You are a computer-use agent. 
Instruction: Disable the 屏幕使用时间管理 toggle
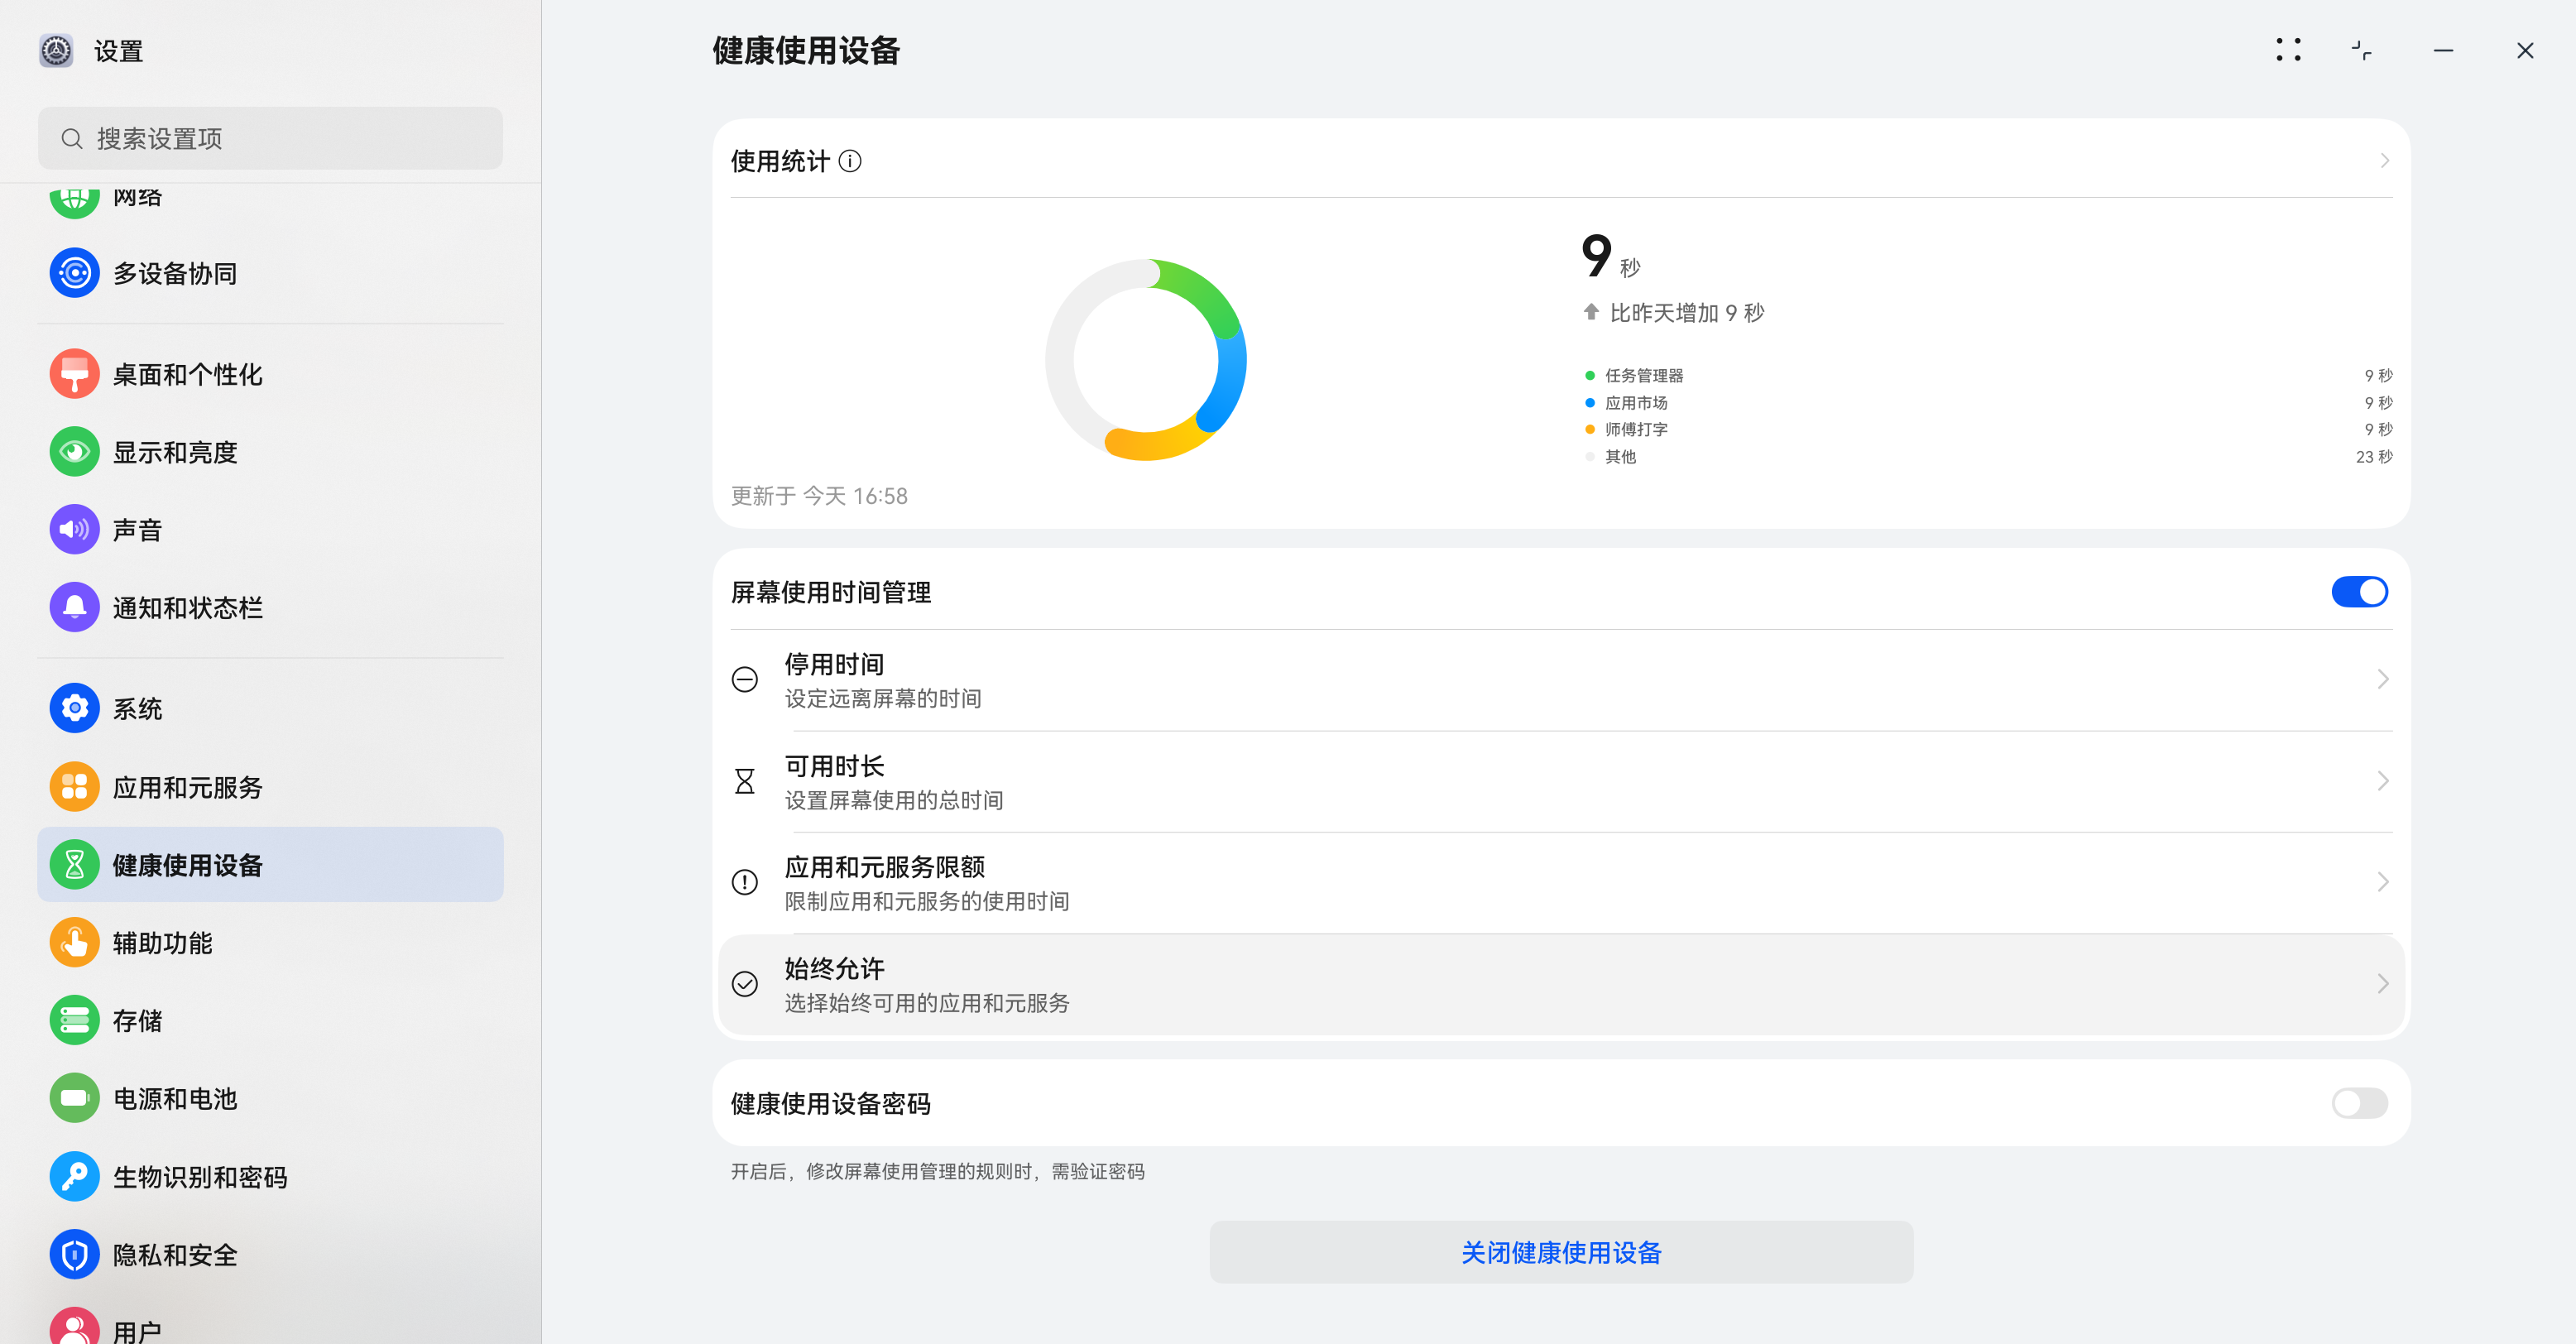tap(2360, 591)
